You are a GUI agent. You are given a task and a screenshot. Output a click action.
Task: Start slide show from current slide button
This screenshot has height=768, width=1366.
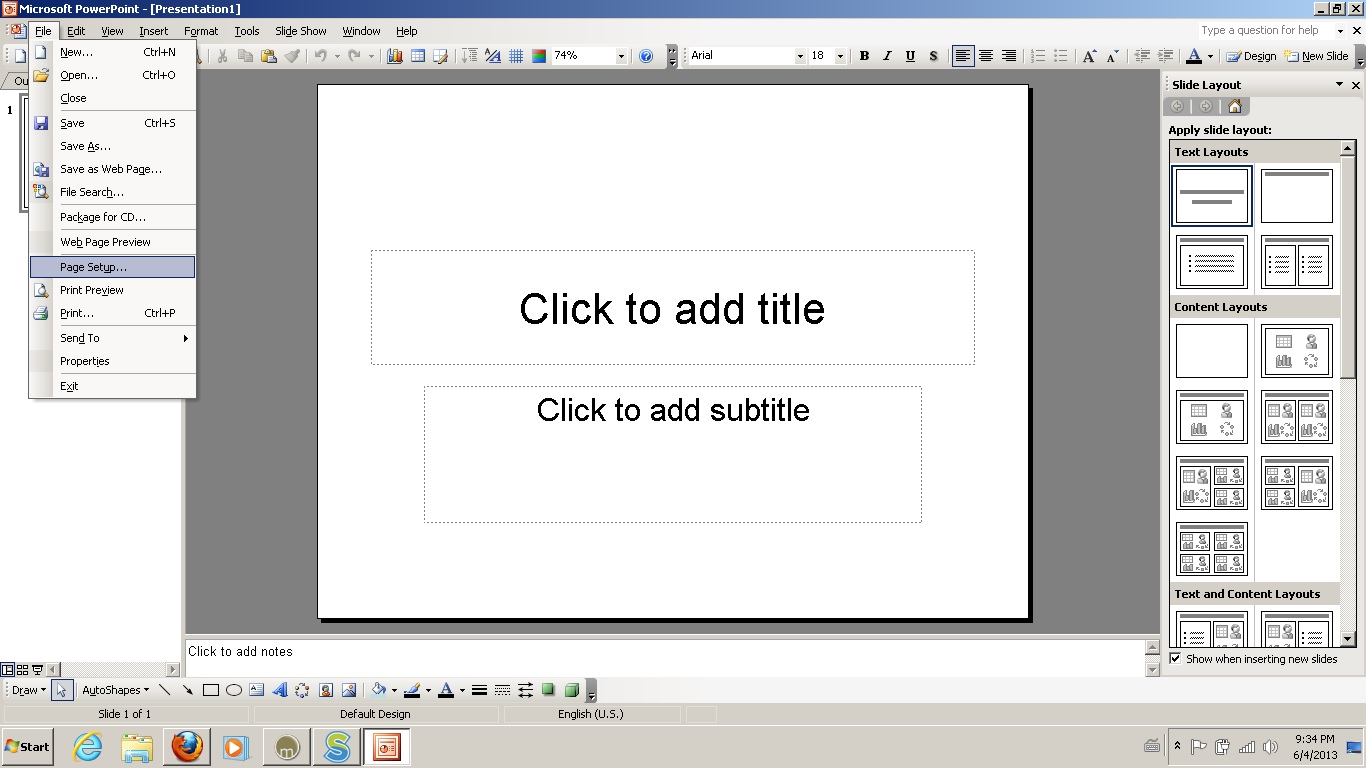38,670
